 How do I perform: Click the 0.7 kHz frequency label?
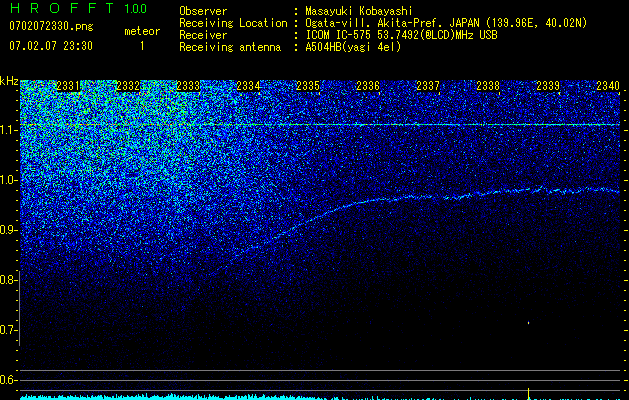click(7, 330)
